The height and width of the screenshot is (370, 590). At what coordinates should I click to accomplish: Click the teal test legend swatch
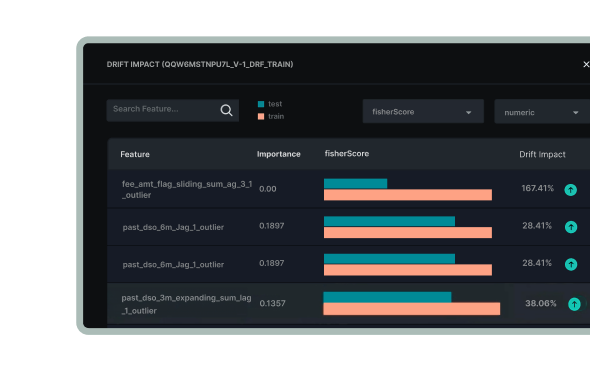(x=261, y=104)
